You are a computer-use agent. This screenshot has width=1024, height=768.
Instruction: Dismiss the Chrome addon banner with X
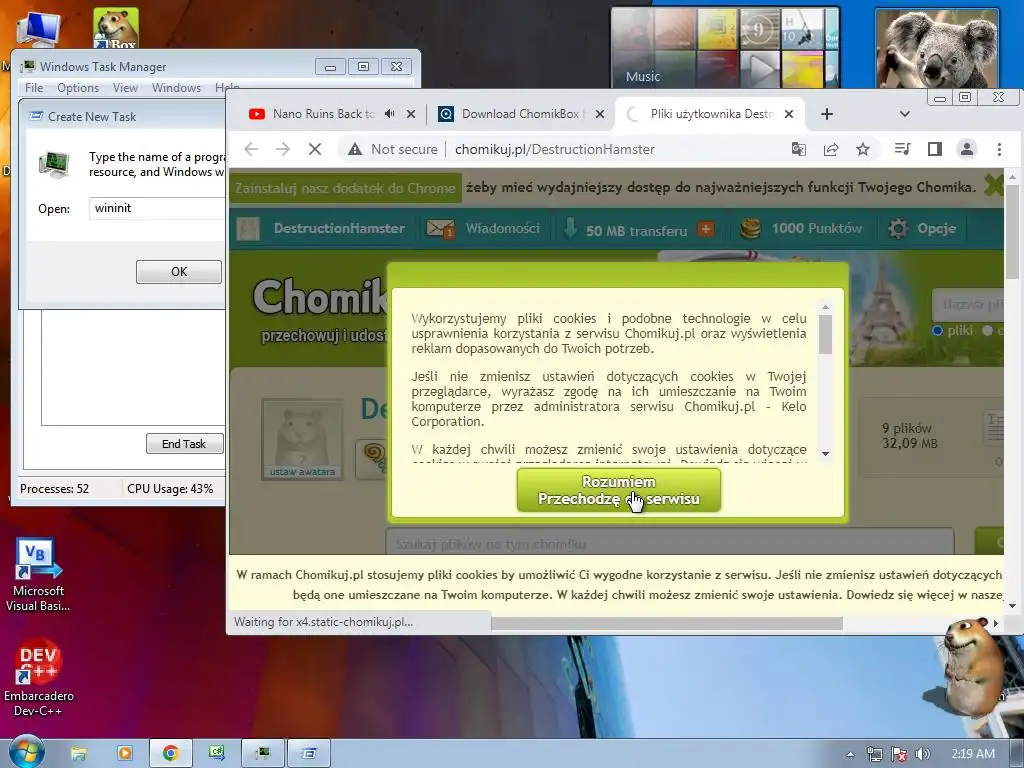[x=993, y=187]
